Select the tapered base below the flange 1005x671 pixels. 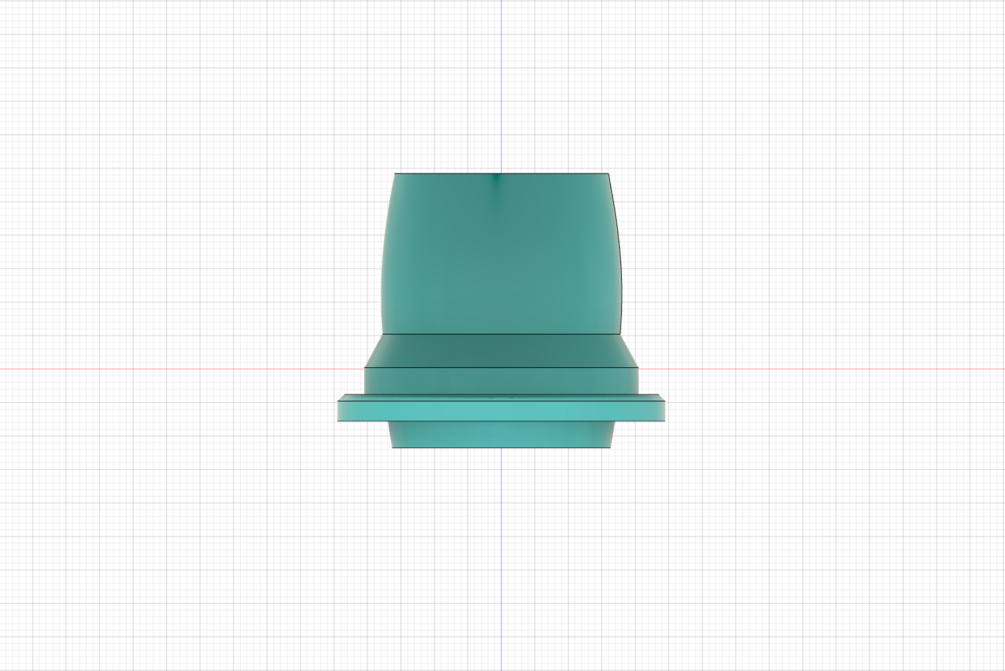click(501, 434)
